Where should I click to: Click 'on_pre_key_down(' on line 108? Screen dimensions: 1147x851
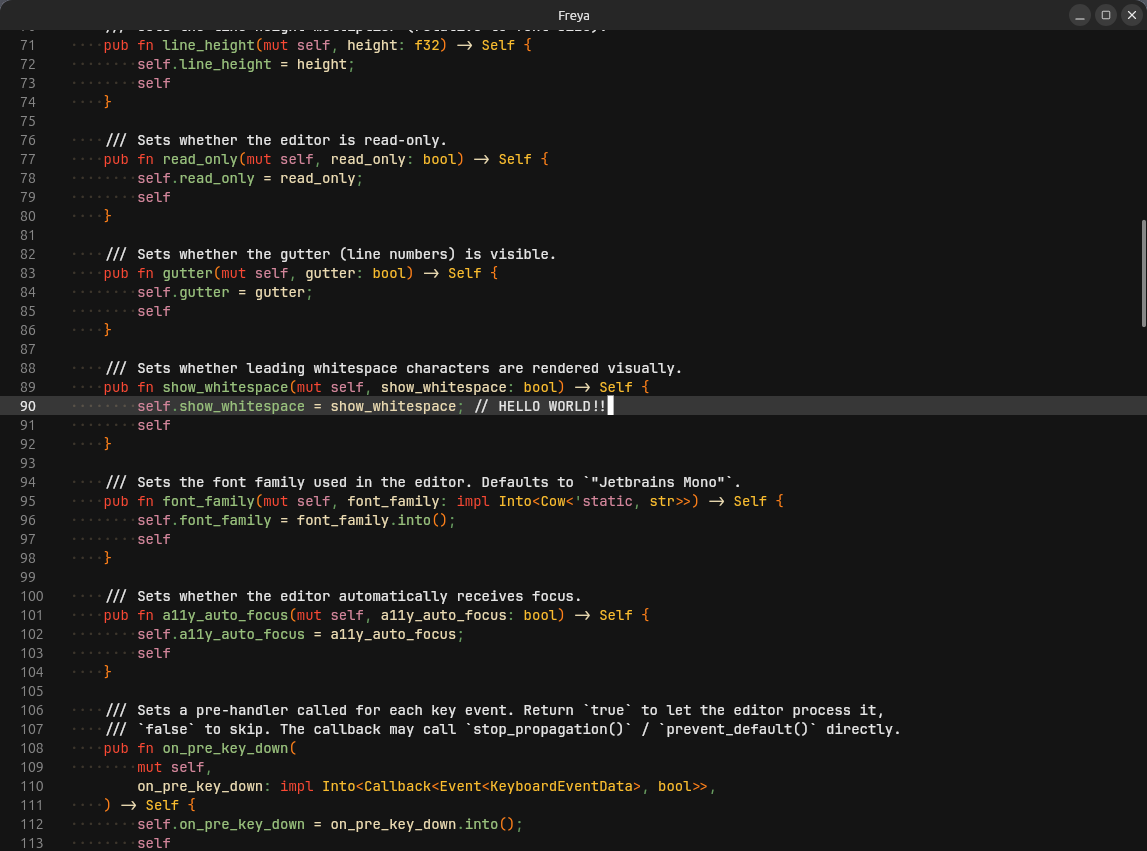(230, 749)
